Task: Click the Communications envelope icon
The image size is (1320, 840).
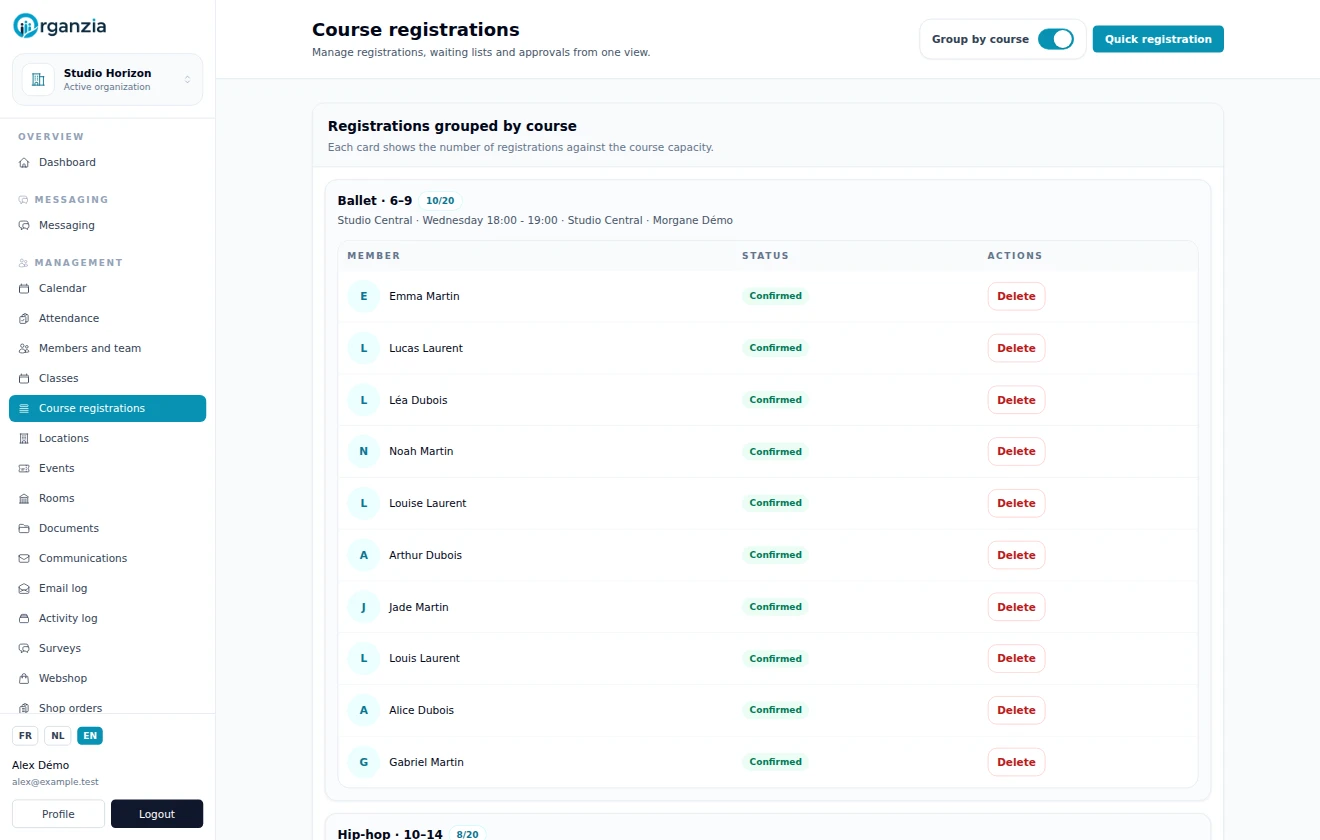Action: pyautogui.click(x=24, y=558)
